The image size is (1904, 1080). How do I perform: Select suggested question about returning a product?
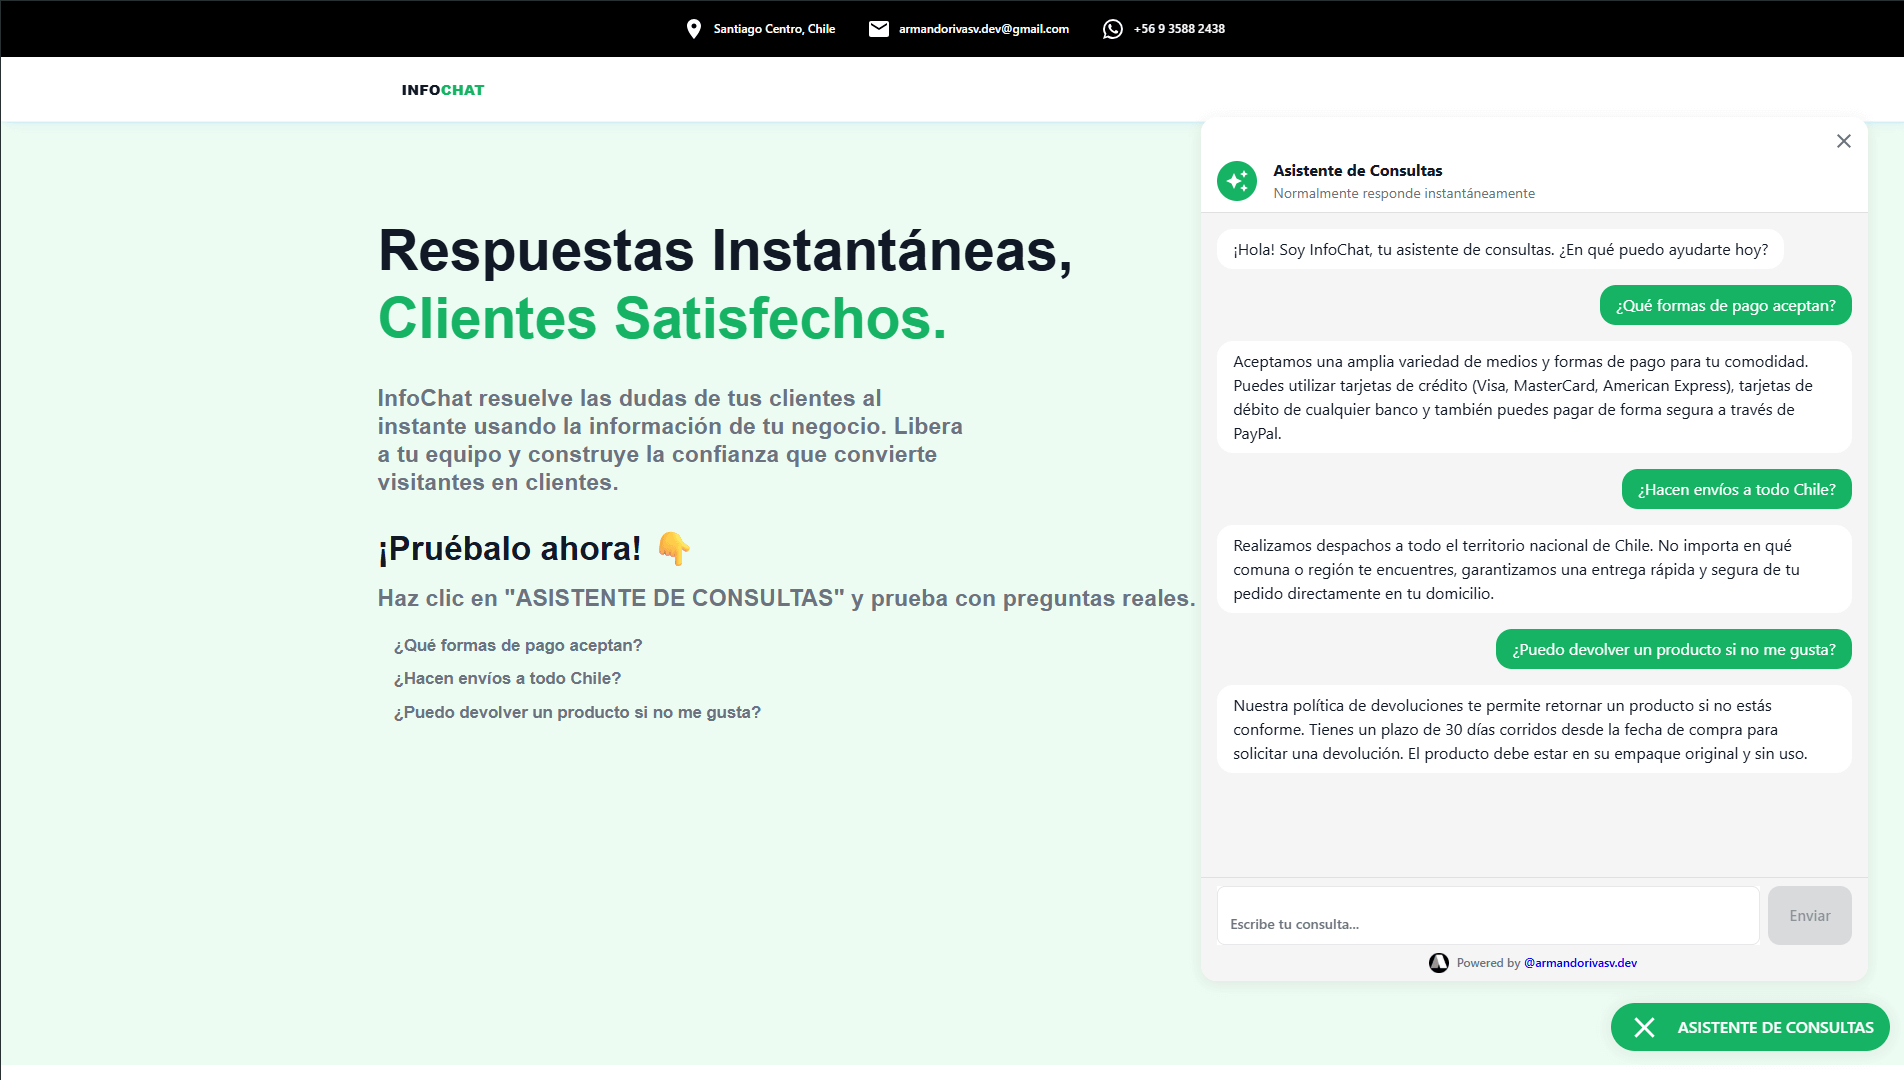click(x=577, y=712)
